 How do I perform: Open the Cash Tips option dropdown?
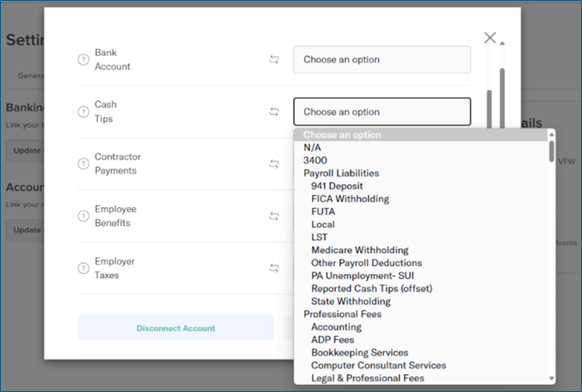(x=382, y=112)
